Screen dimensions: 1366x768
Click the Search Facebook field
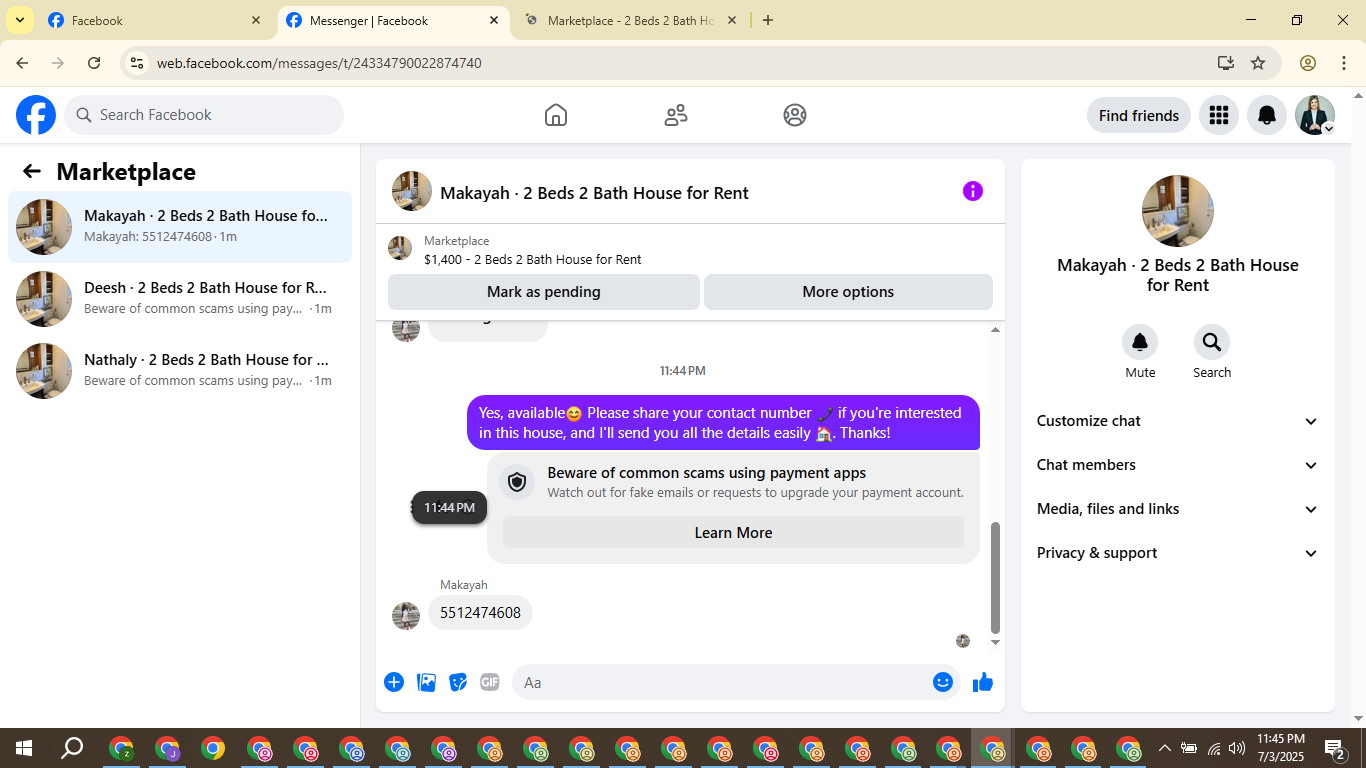(204, 115)
